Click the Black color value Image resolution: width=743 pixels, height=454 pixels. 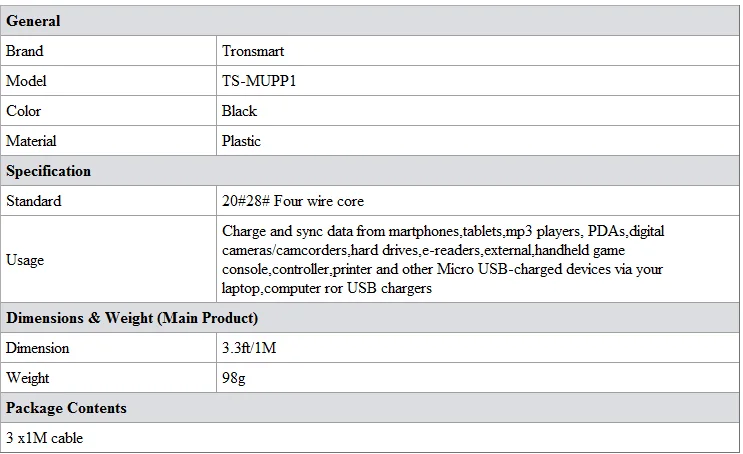[x=240, y=111]
